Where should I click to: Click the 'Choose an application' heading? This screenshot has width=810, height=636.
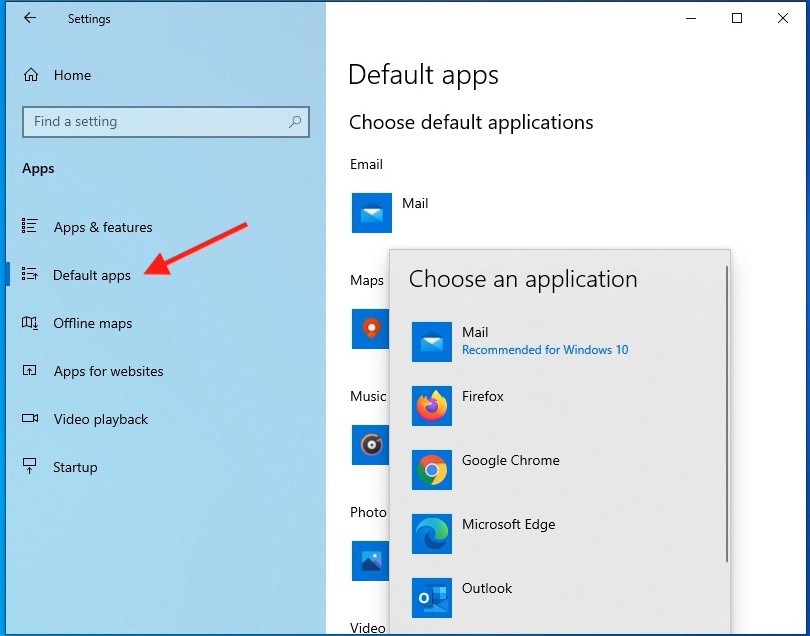[523, 280]
